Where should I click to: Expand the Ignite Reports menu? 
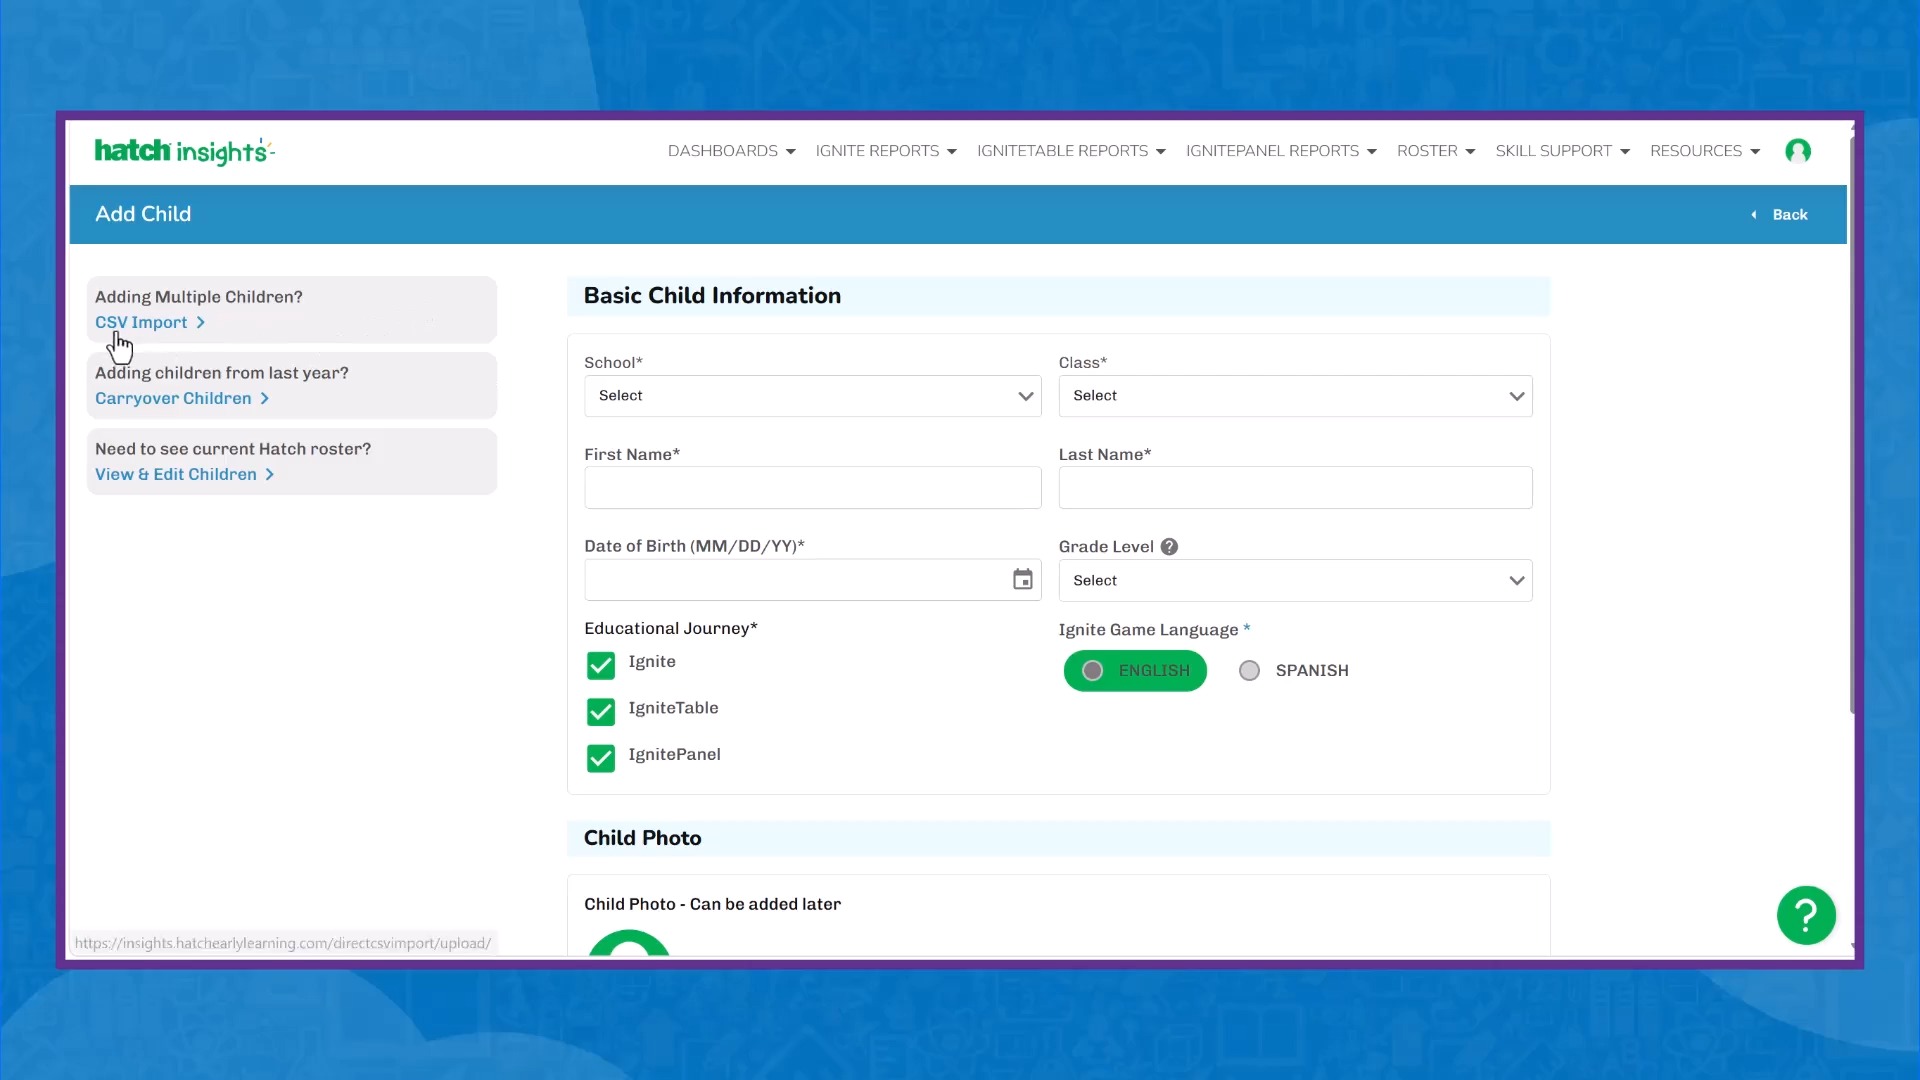point(886,151)
